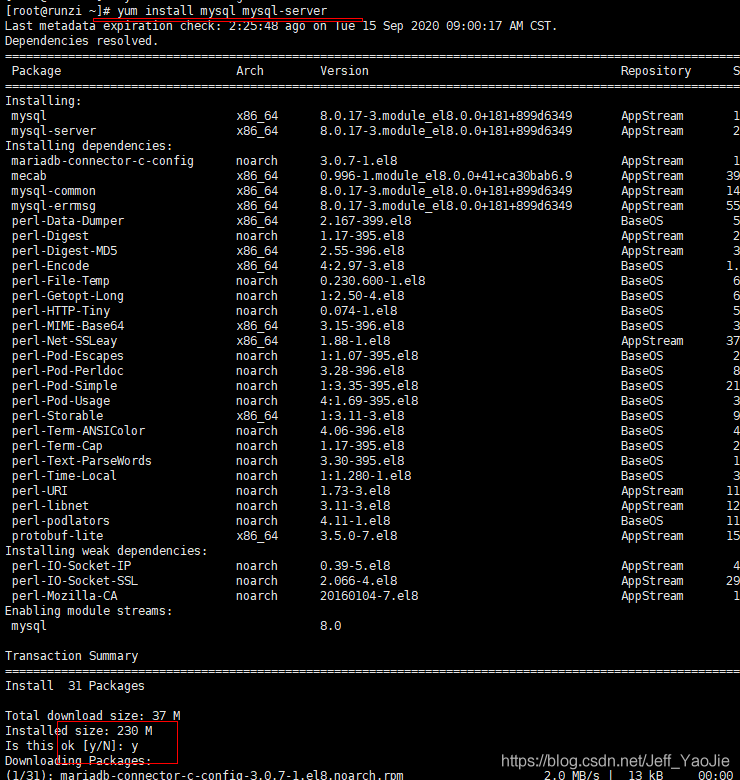Screen dimensions: 740x780
Task: Click the mysql module stream version 8.0
Action: (331, 626)
